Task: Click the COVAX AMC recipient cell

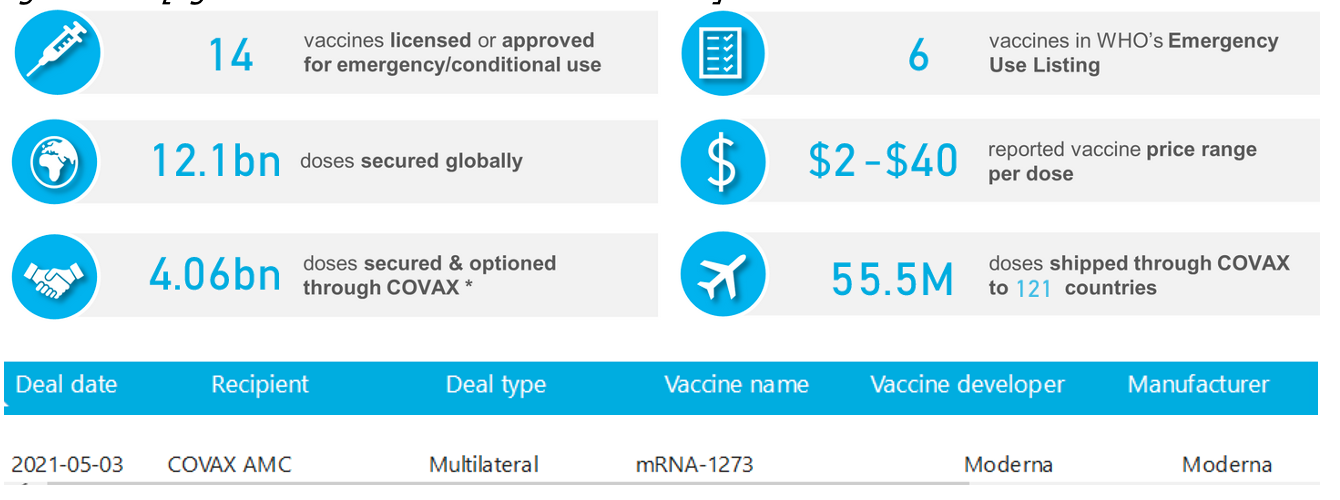Action: click(x=230, y=465)
